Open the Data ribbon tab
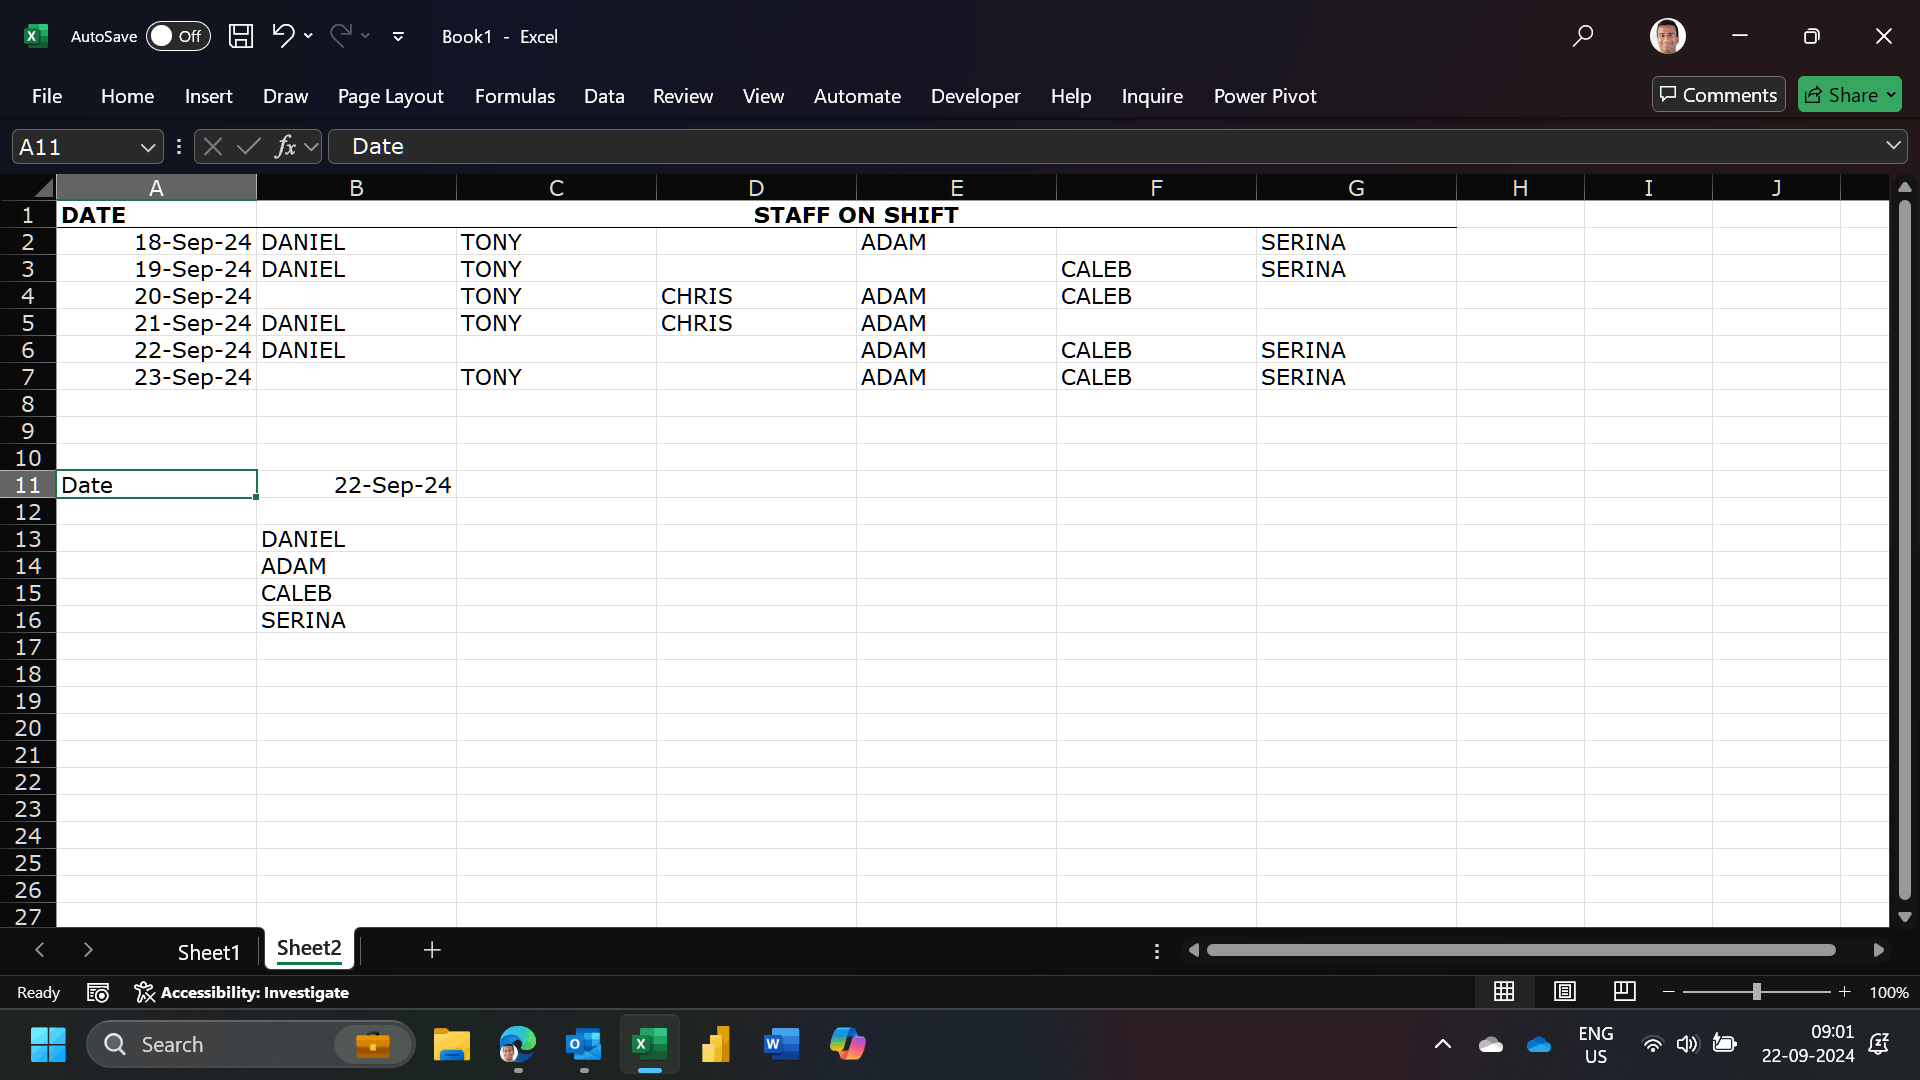1920x1080 pixels. [604, 96]
